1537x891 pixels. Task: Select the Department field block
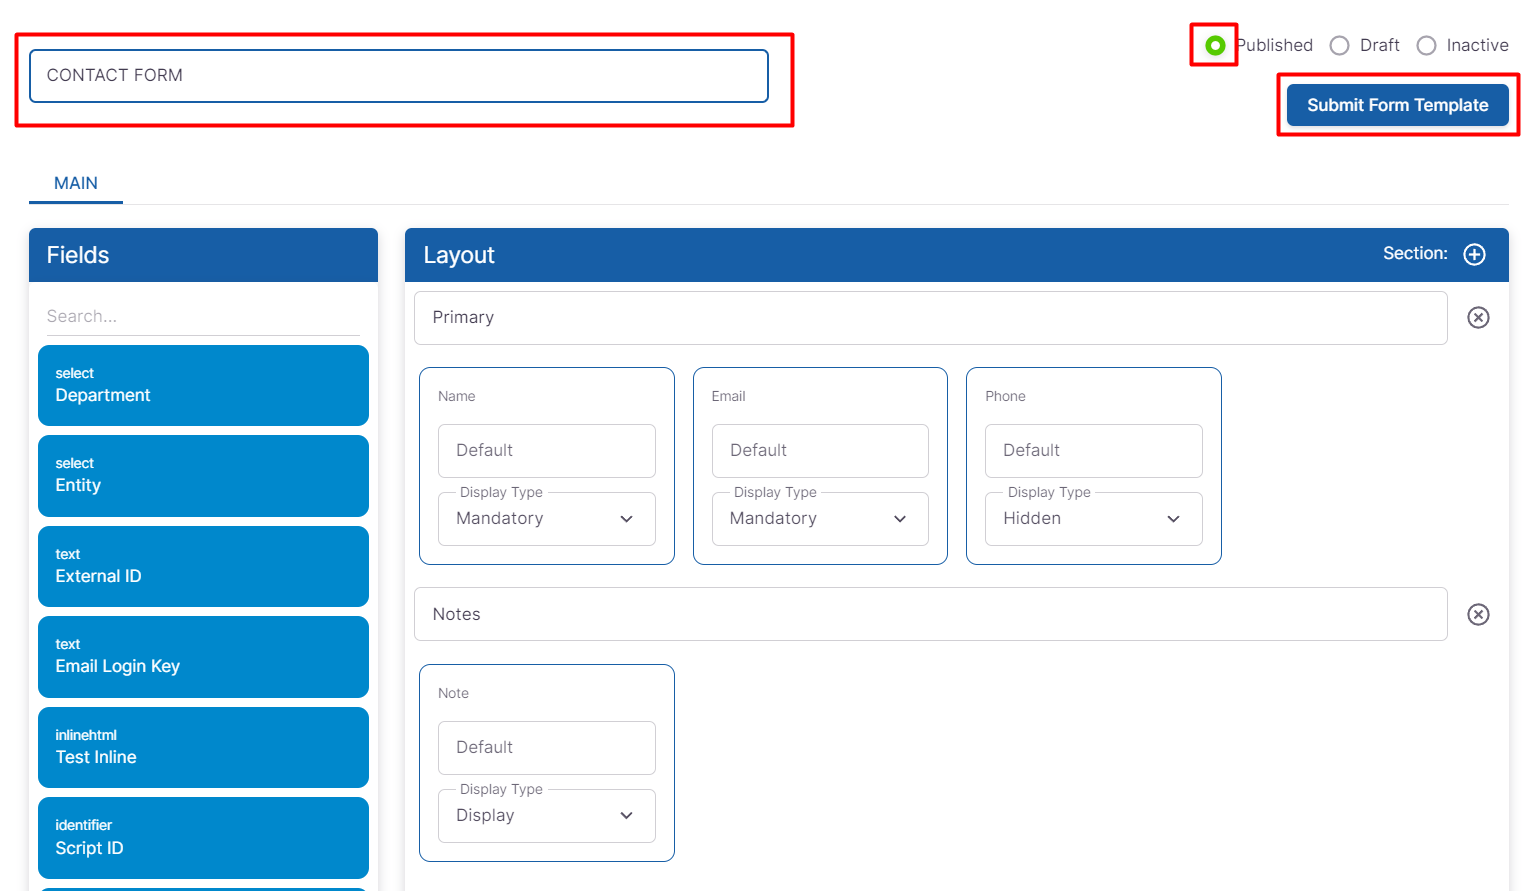click(x=203, y=386)
